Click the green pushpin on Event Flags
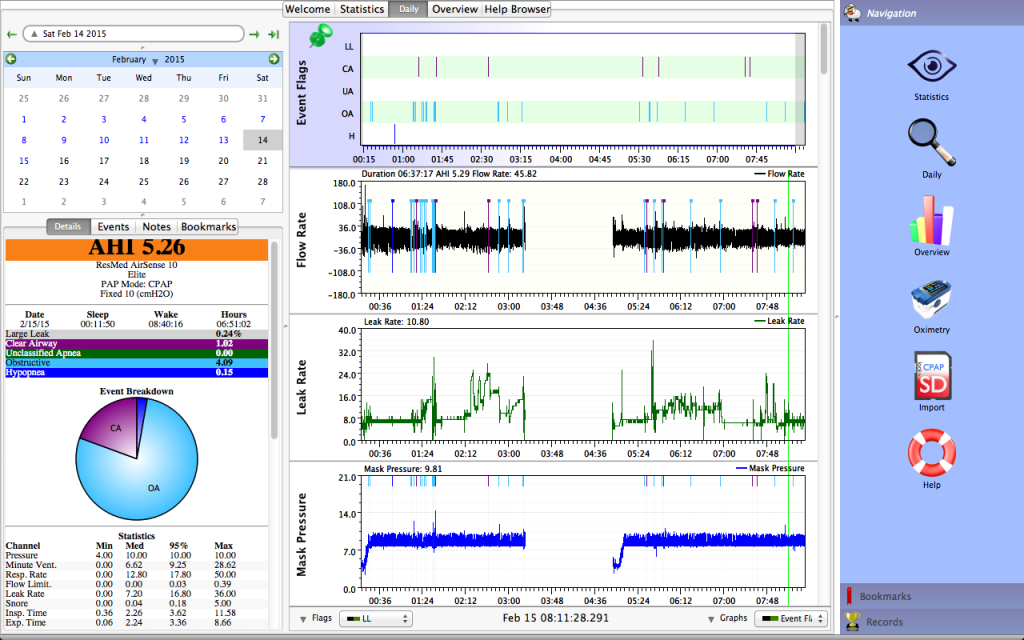This screenshot has height=640, width=1024. tap(322, 37)
